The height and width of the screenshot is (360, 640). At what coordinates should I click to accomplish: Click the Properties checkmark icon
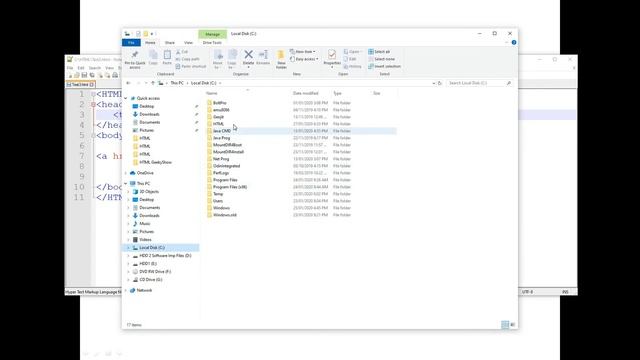pyautogui.click(x=332, y=54)
